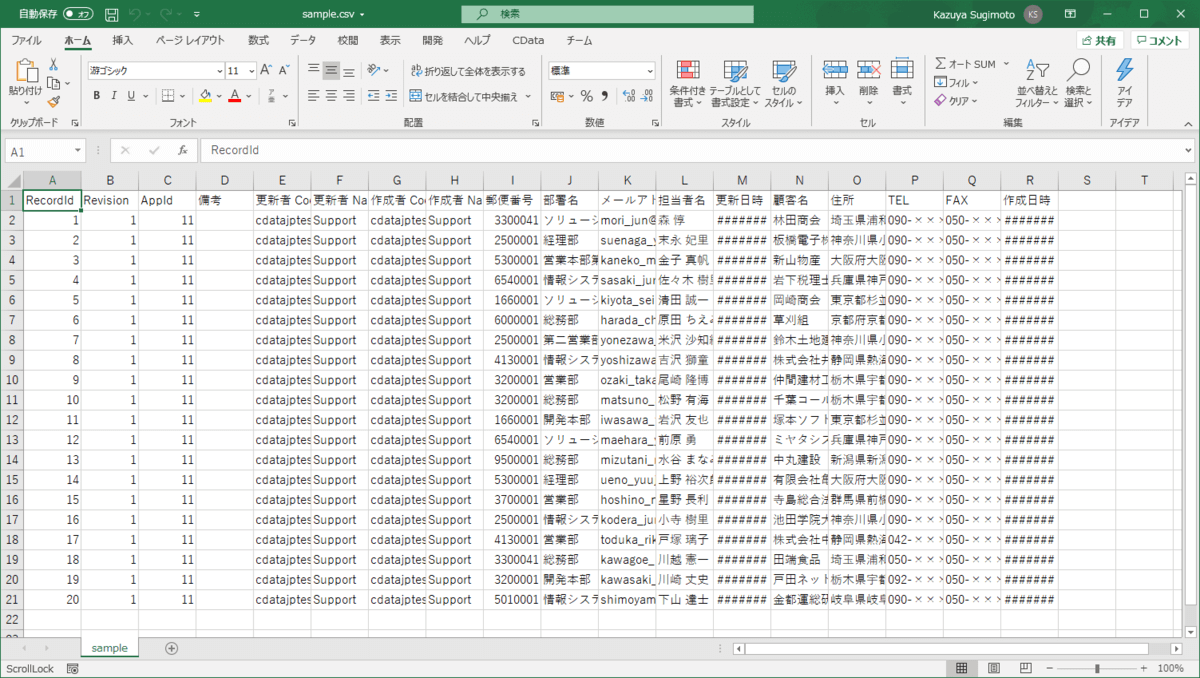This screenshot has height=678, width=1200.
Task: Click the yellow fill color swatch
Action: click(204, 96)
